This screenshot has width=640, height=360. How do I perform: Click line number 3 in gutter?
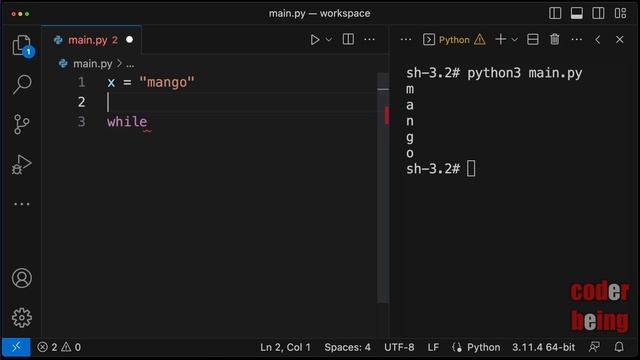pos(81,122)
